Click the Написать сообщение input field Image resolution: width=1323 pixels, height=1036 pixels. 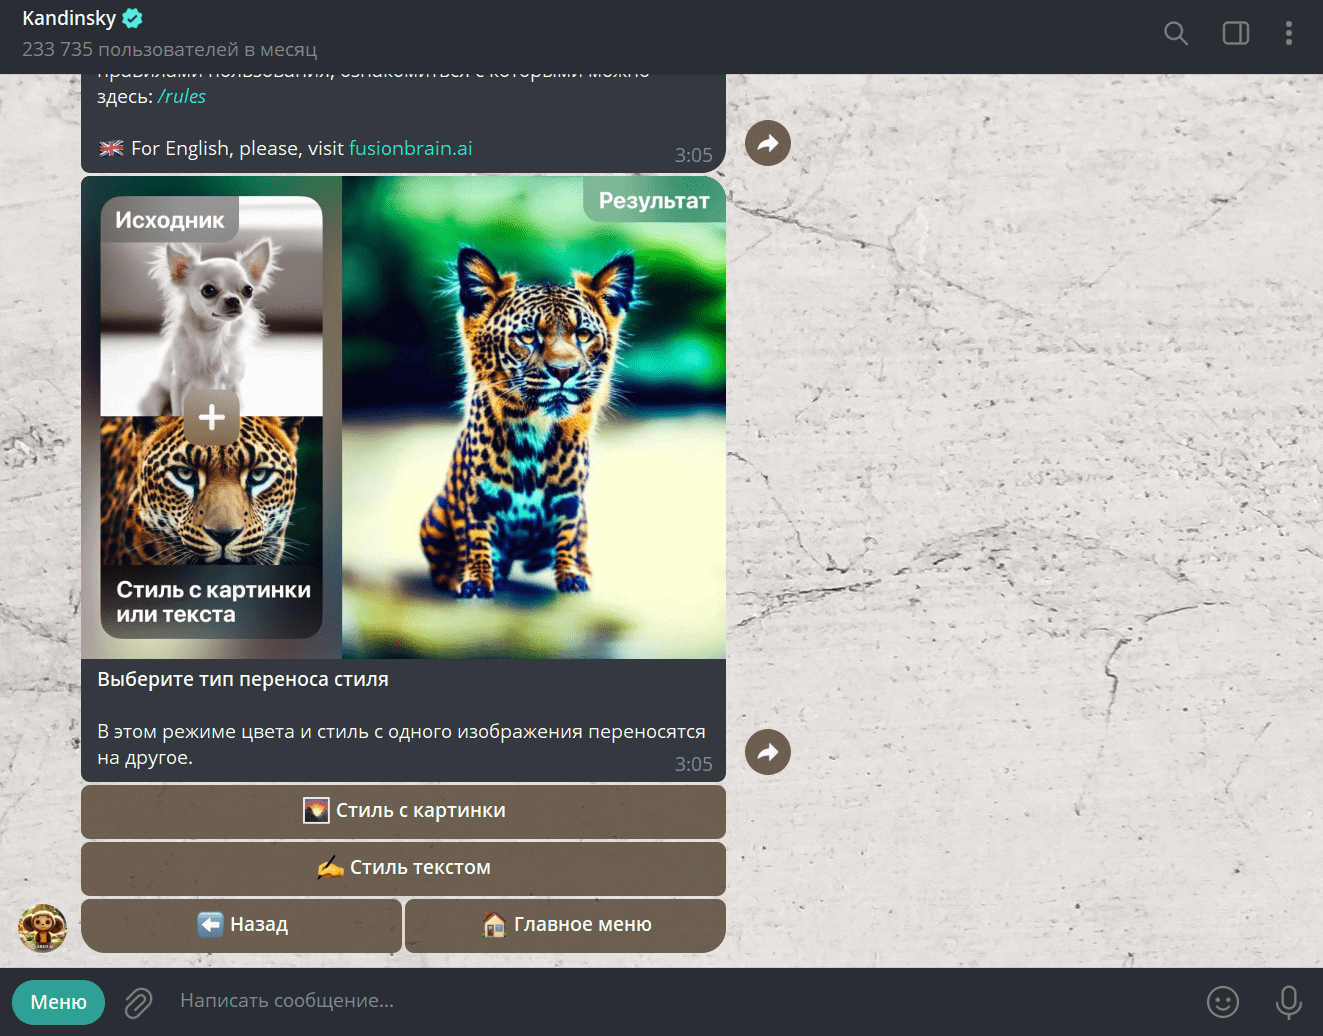pos(680,1001)
